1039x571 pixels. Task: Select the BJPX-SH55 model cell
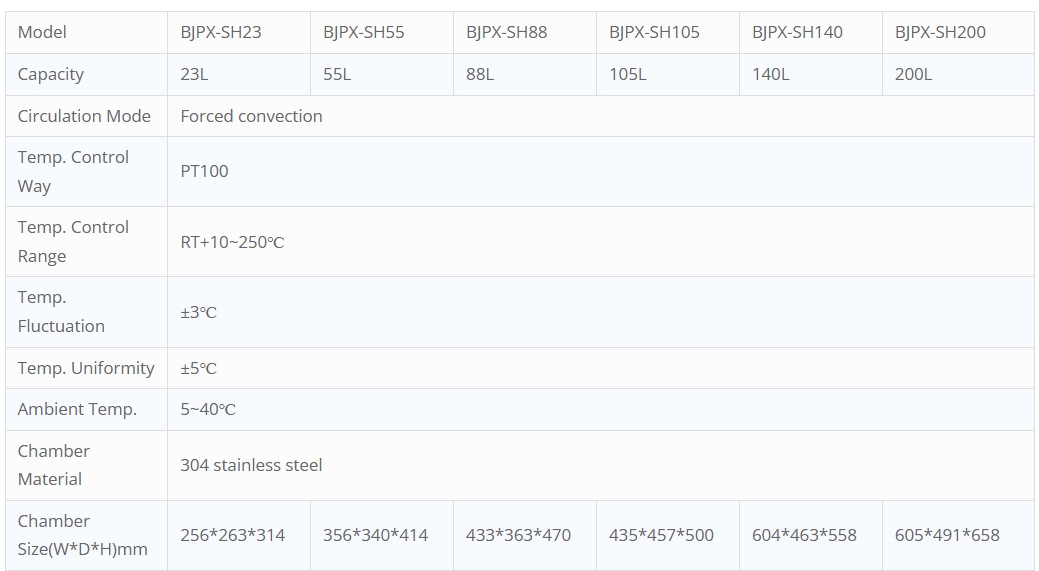363,32
